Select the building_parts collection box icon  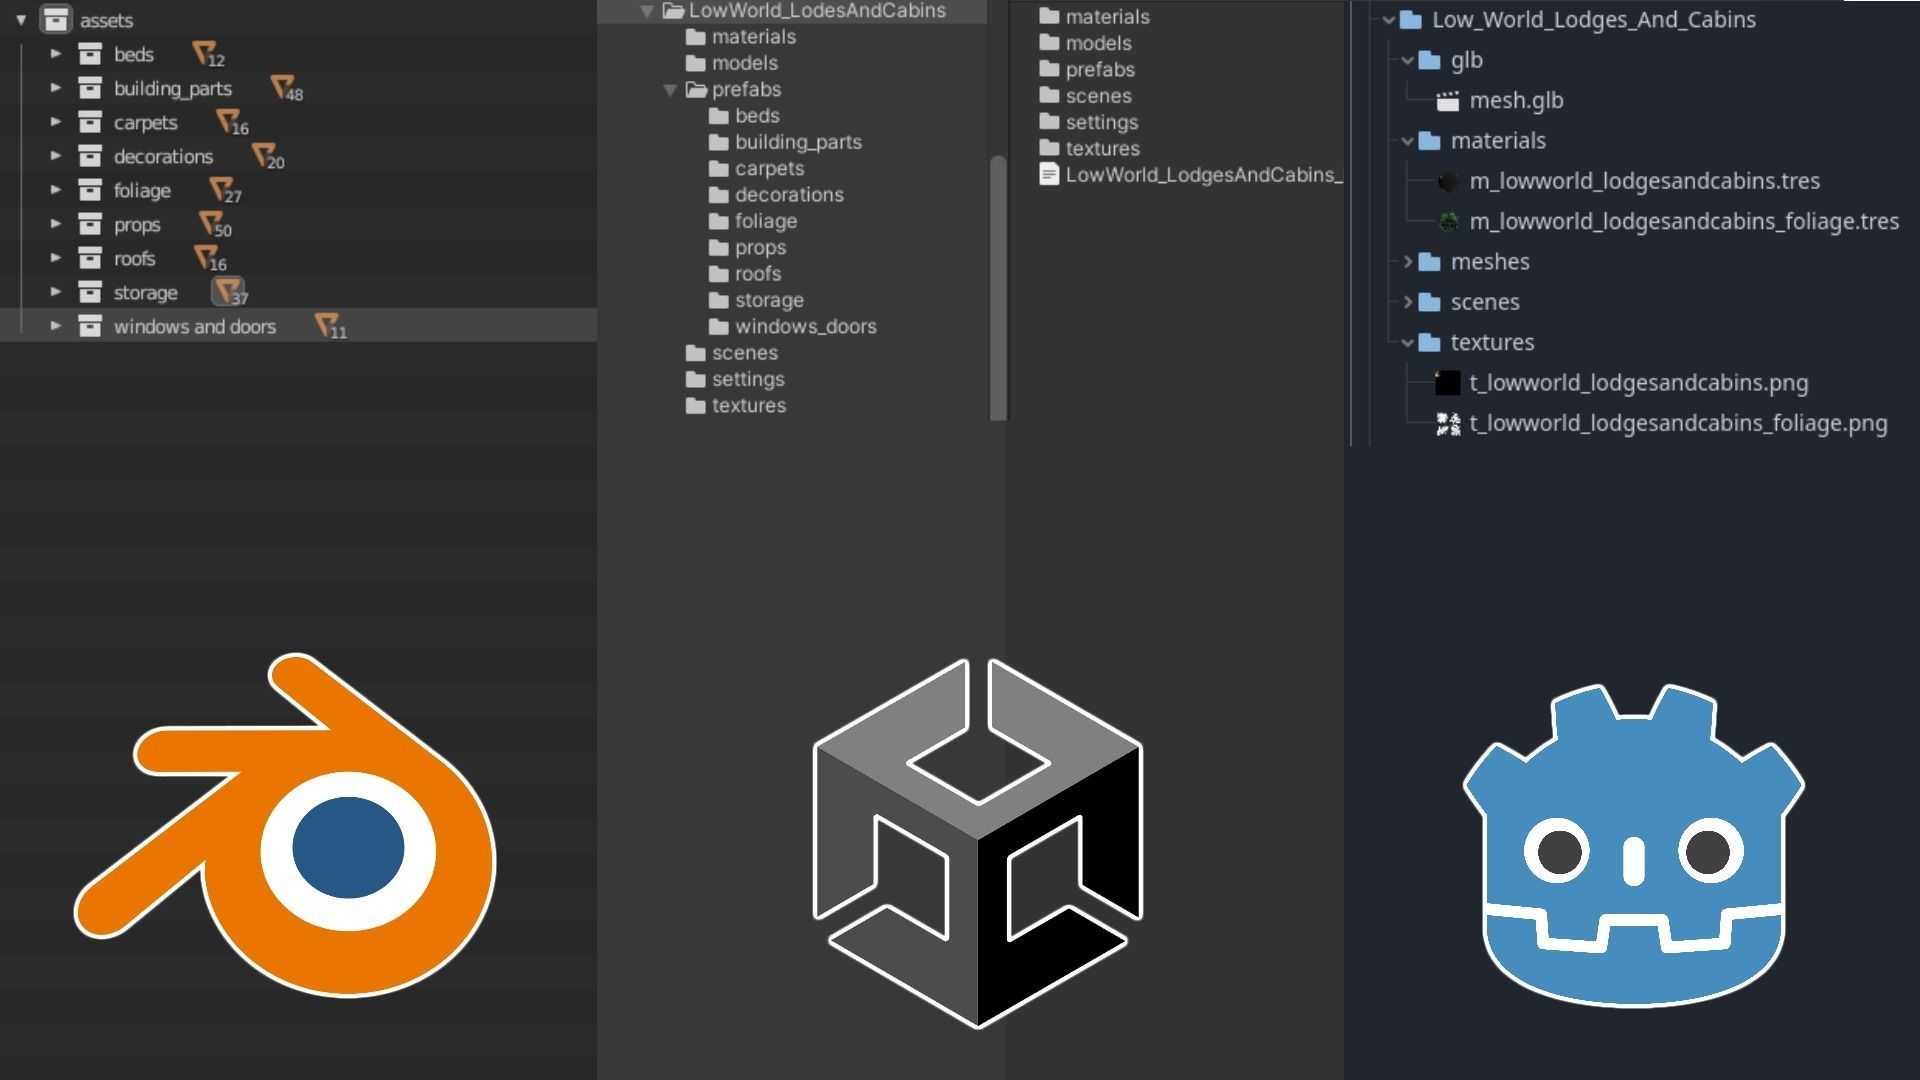90,88
